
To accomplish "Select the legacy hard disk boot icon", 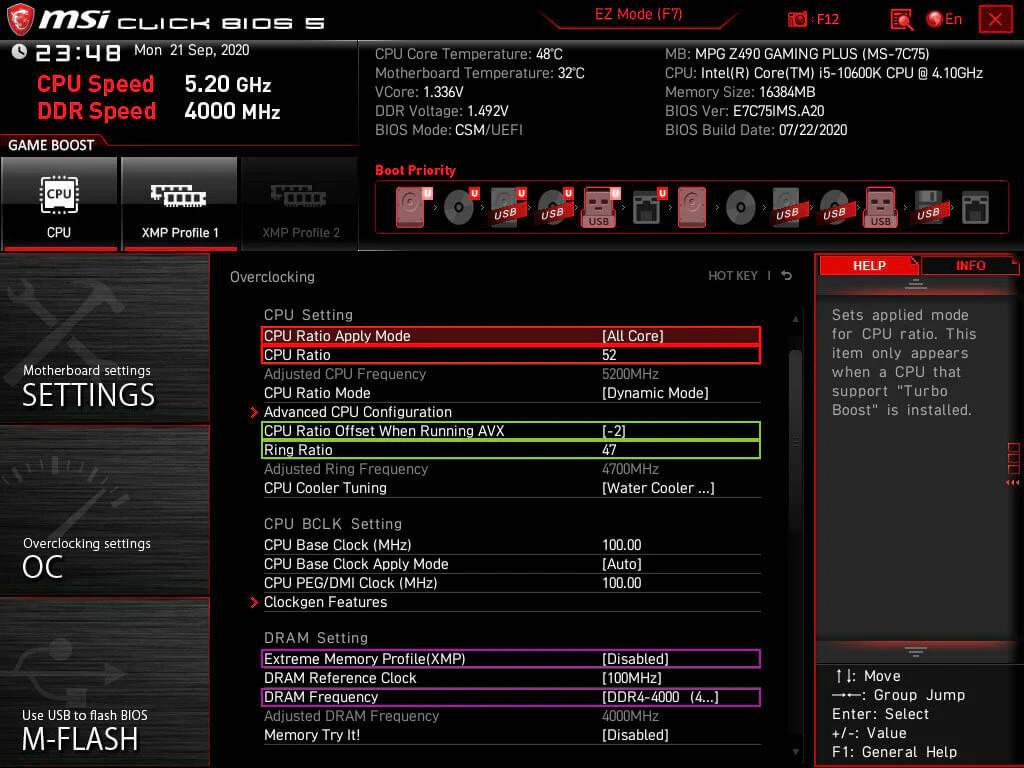I will pyautogui.click(x=692, y=207).
